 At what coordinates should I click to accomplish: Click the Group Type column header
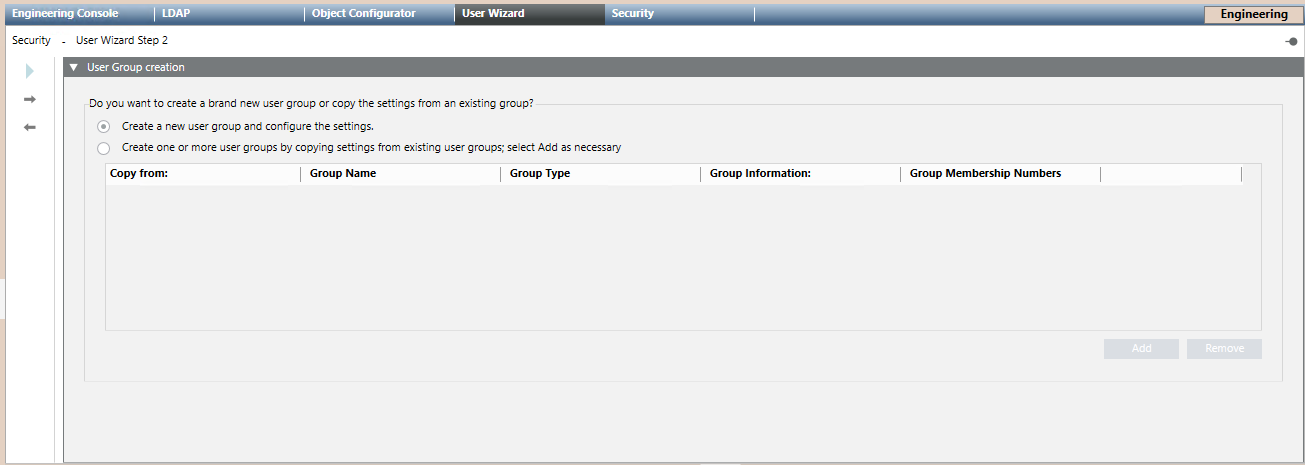tap(540, 174)
